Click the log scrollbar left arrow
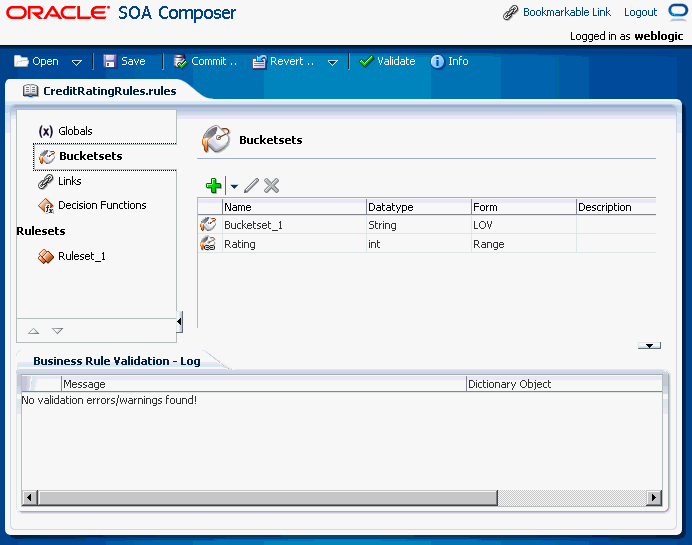 (x=29, y=498)
